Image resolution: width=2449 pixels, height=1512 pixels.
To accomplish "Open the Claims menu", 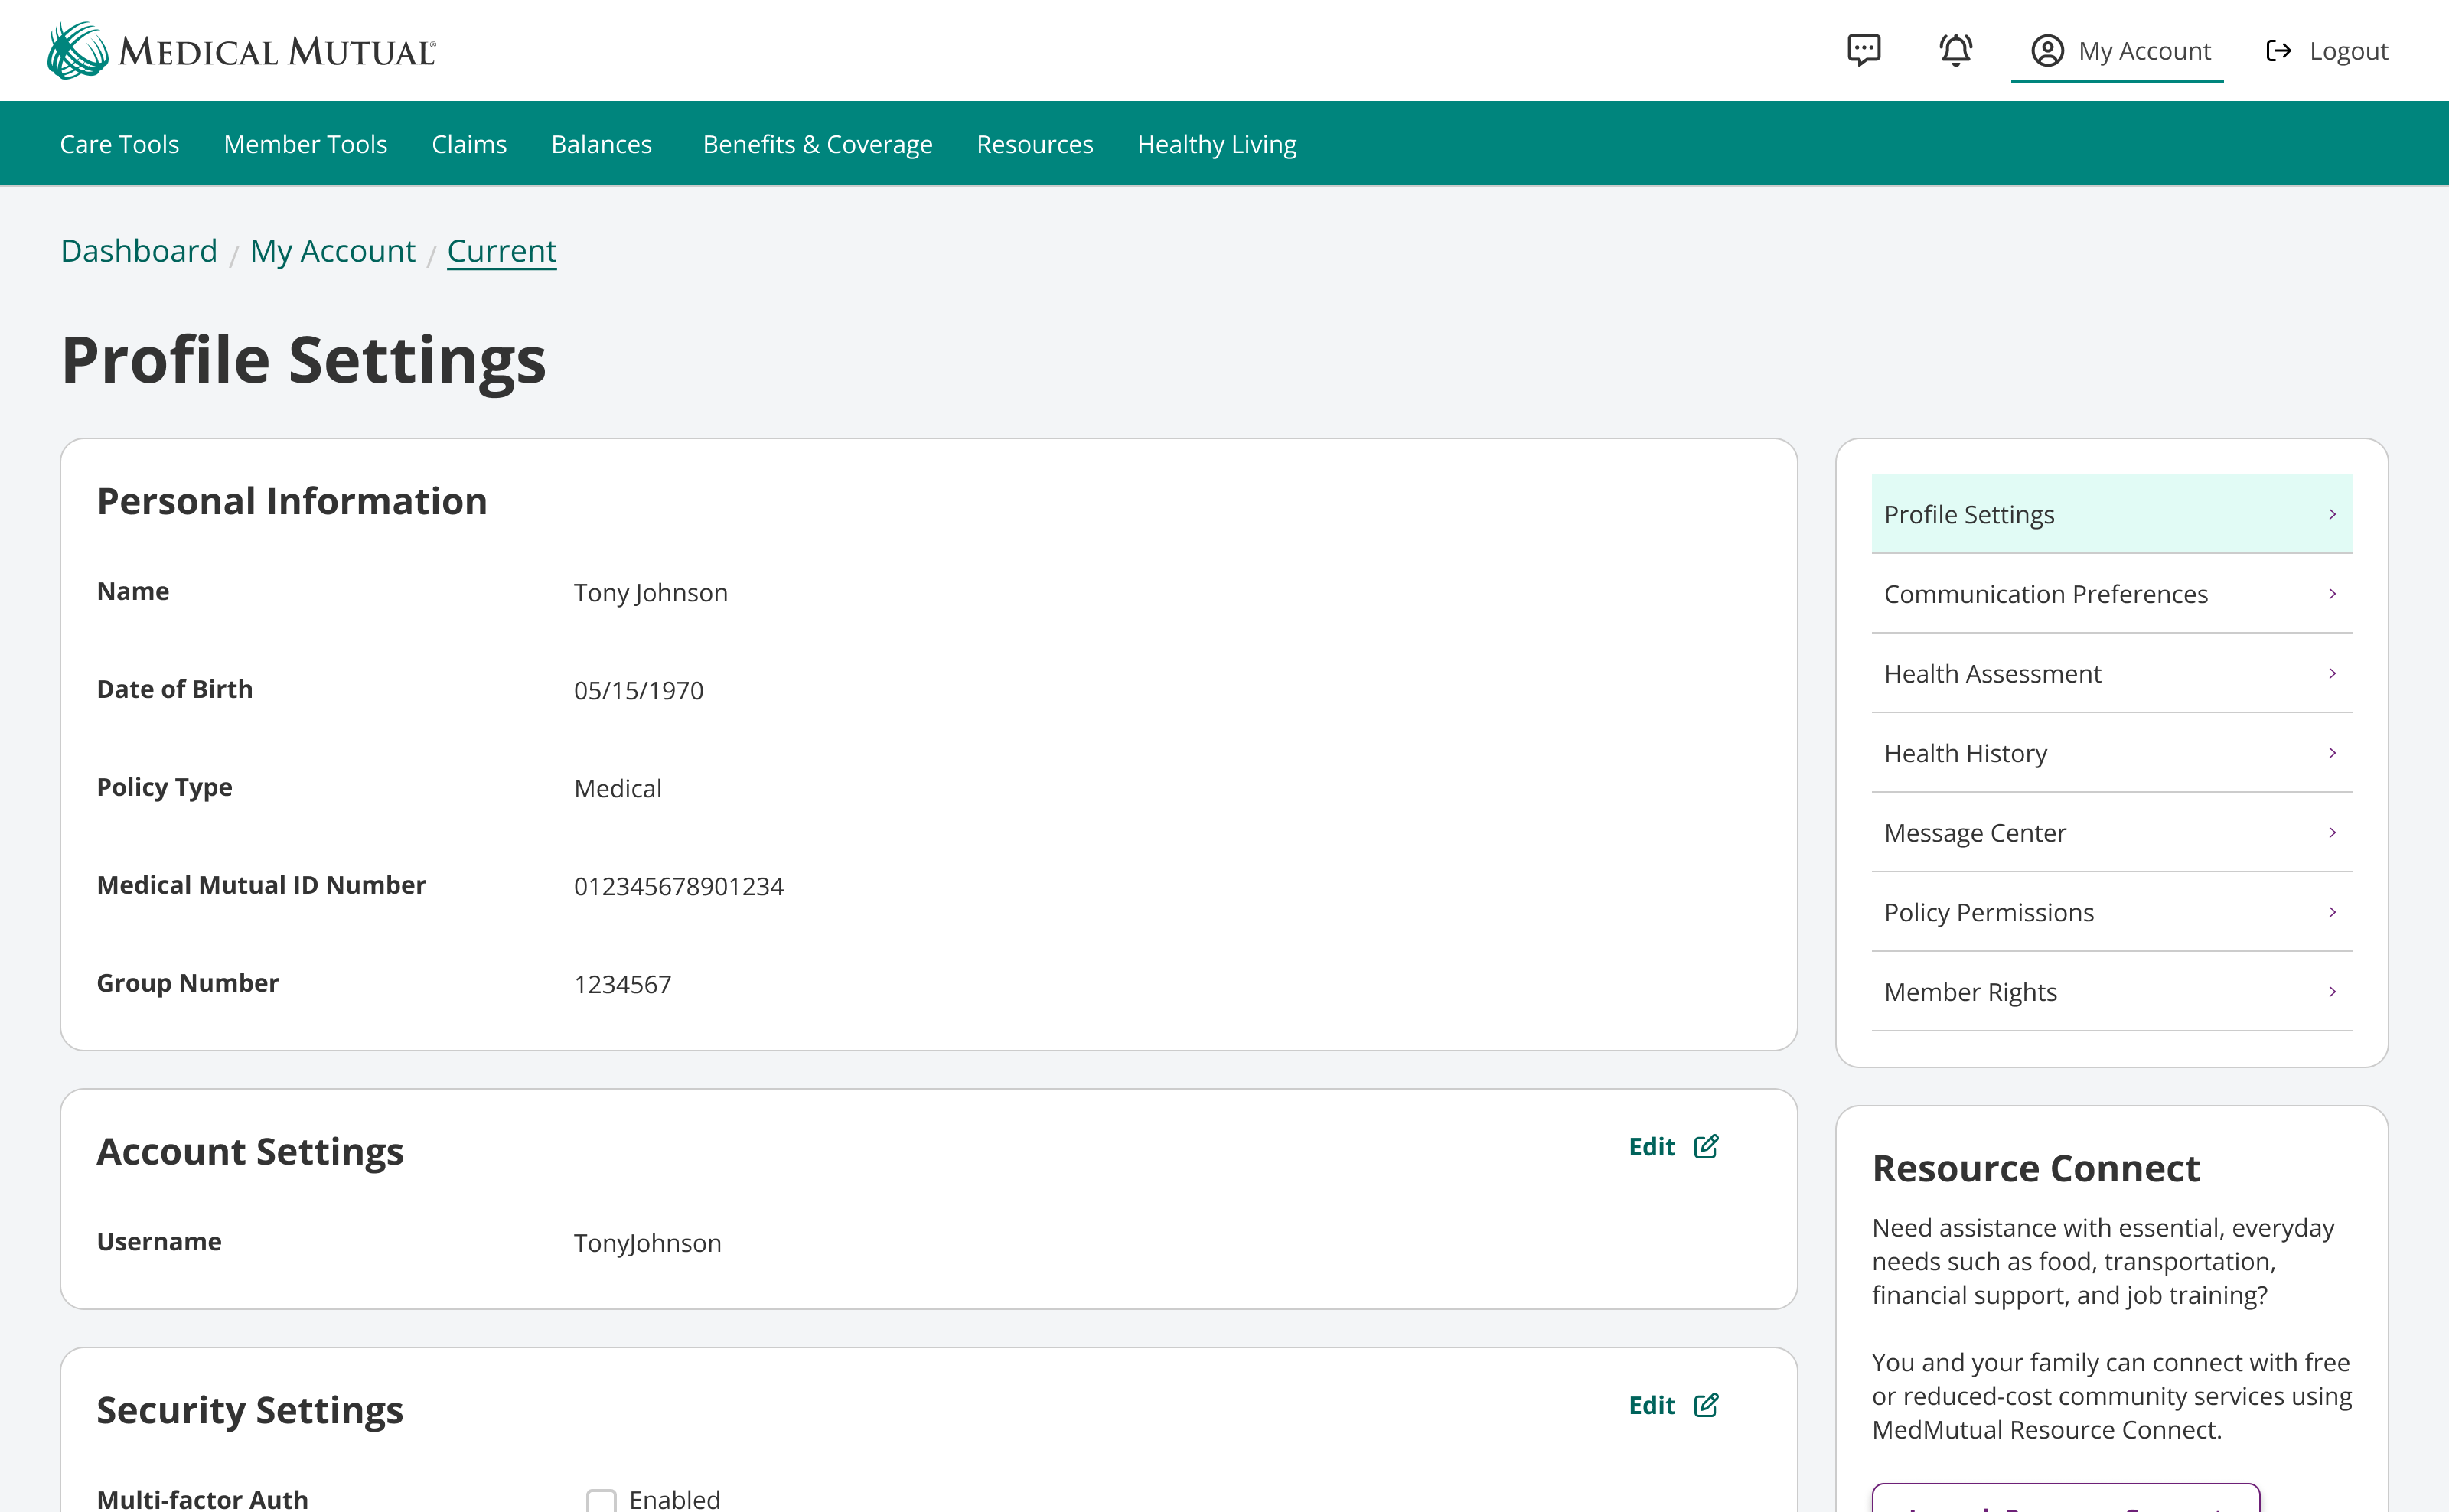I will pyautogui.click(x=469, y=144).
